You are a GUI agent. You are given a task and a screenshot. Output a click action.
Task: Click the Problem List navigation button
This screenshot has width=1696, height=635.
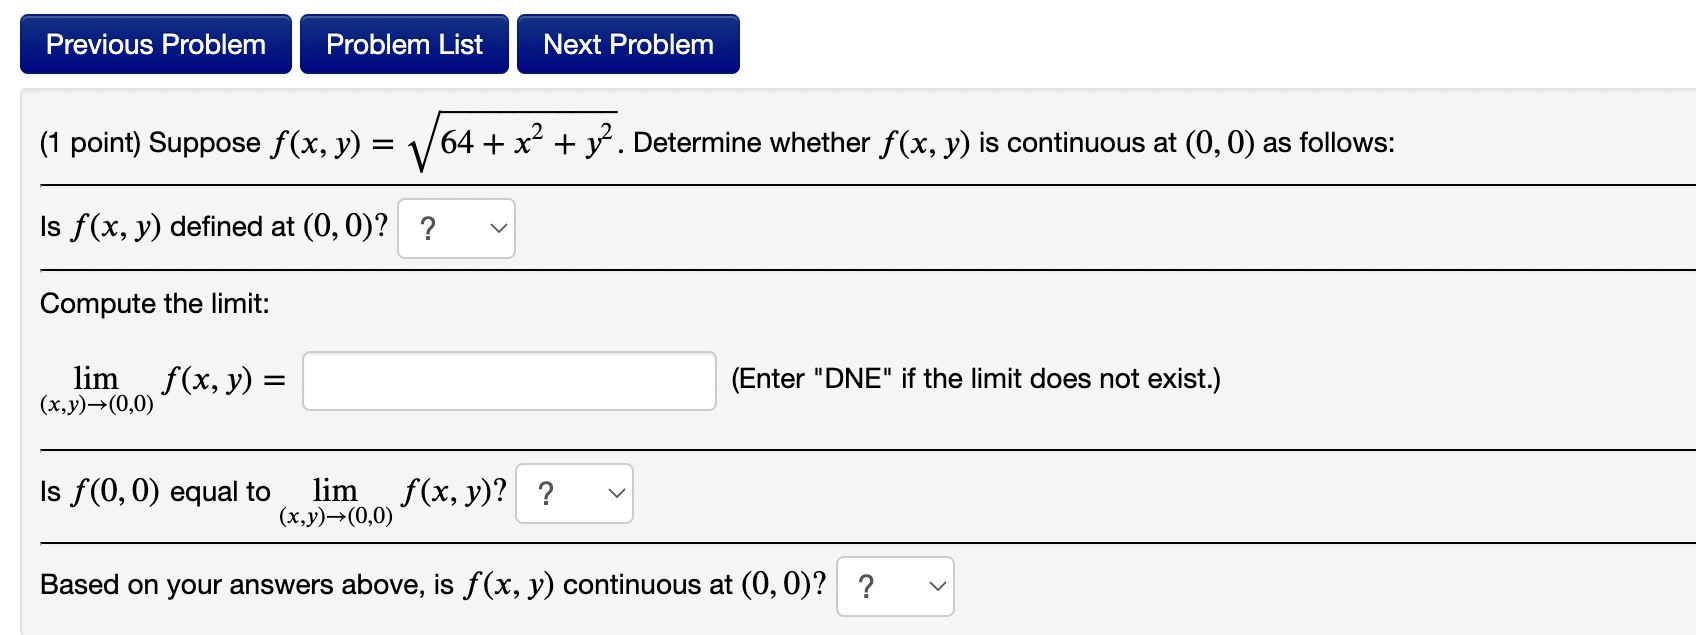click(x=404, y=43)
